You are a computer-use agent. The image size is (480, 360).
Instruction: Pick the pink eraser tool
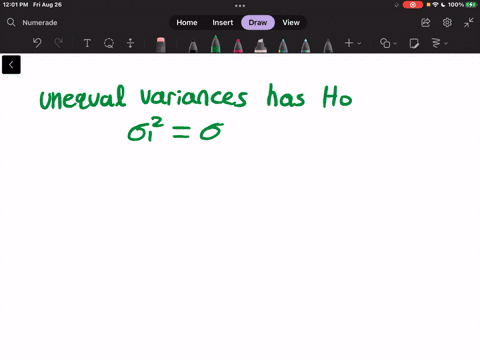coord(161,44)
